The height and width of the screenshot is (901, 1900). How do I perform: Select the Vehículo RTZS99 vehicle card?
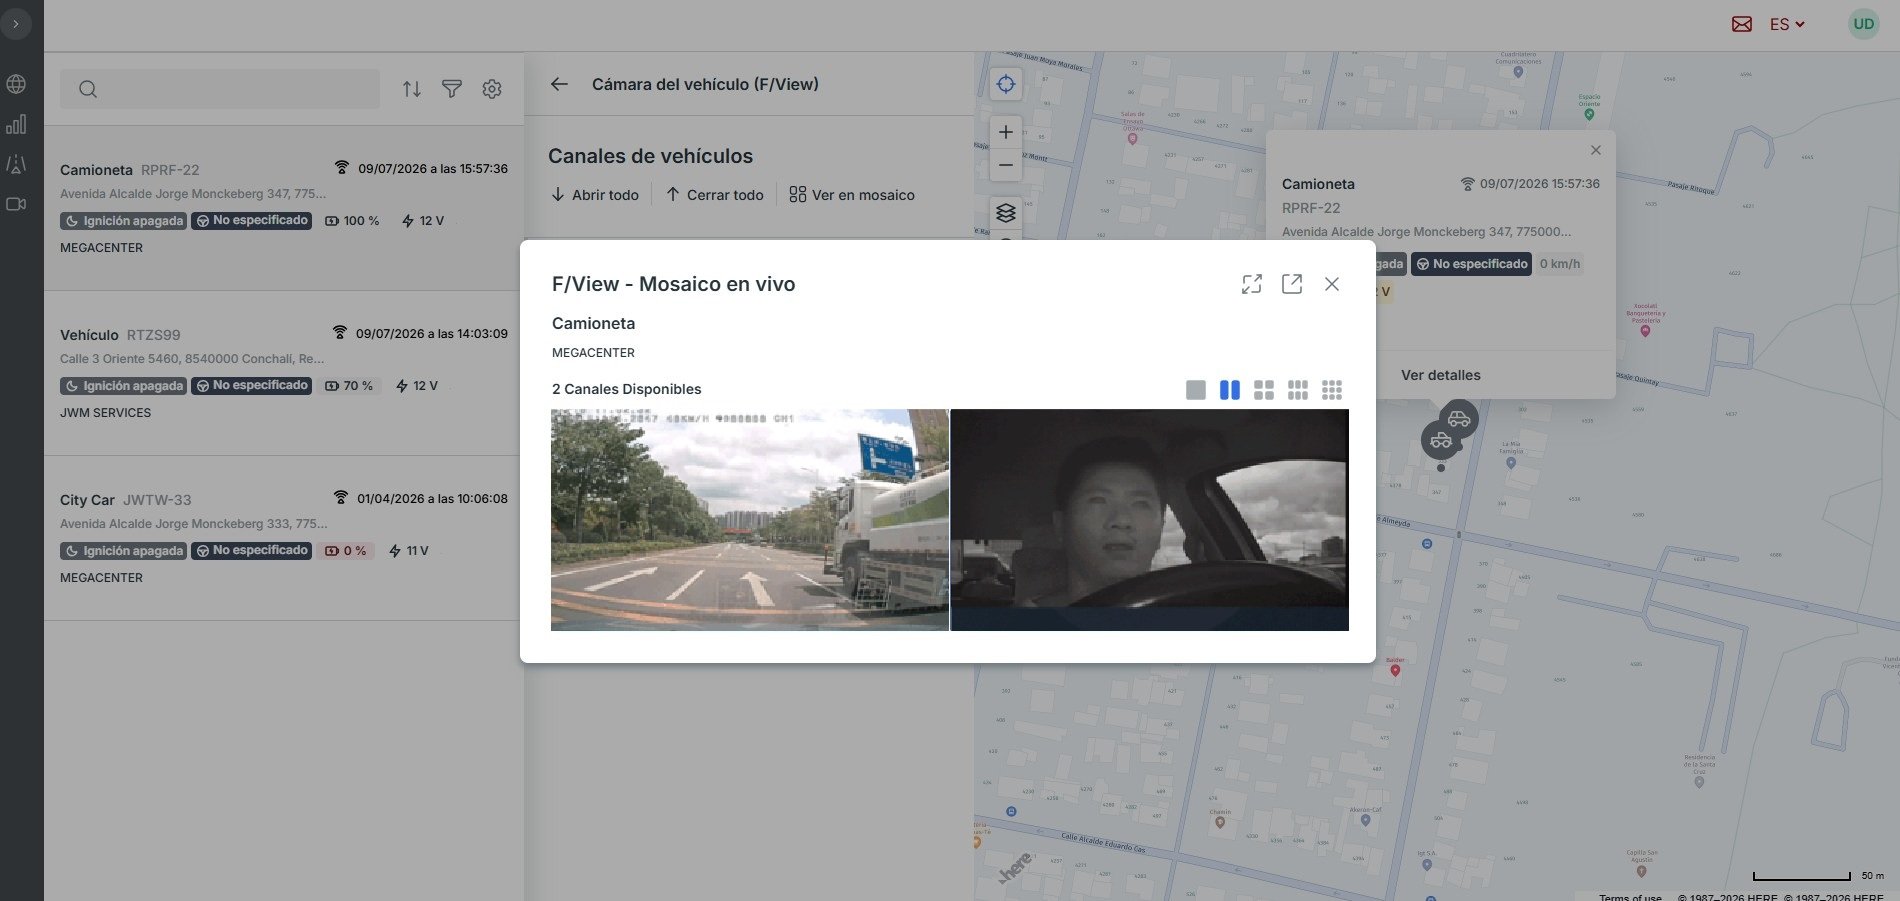284,373
